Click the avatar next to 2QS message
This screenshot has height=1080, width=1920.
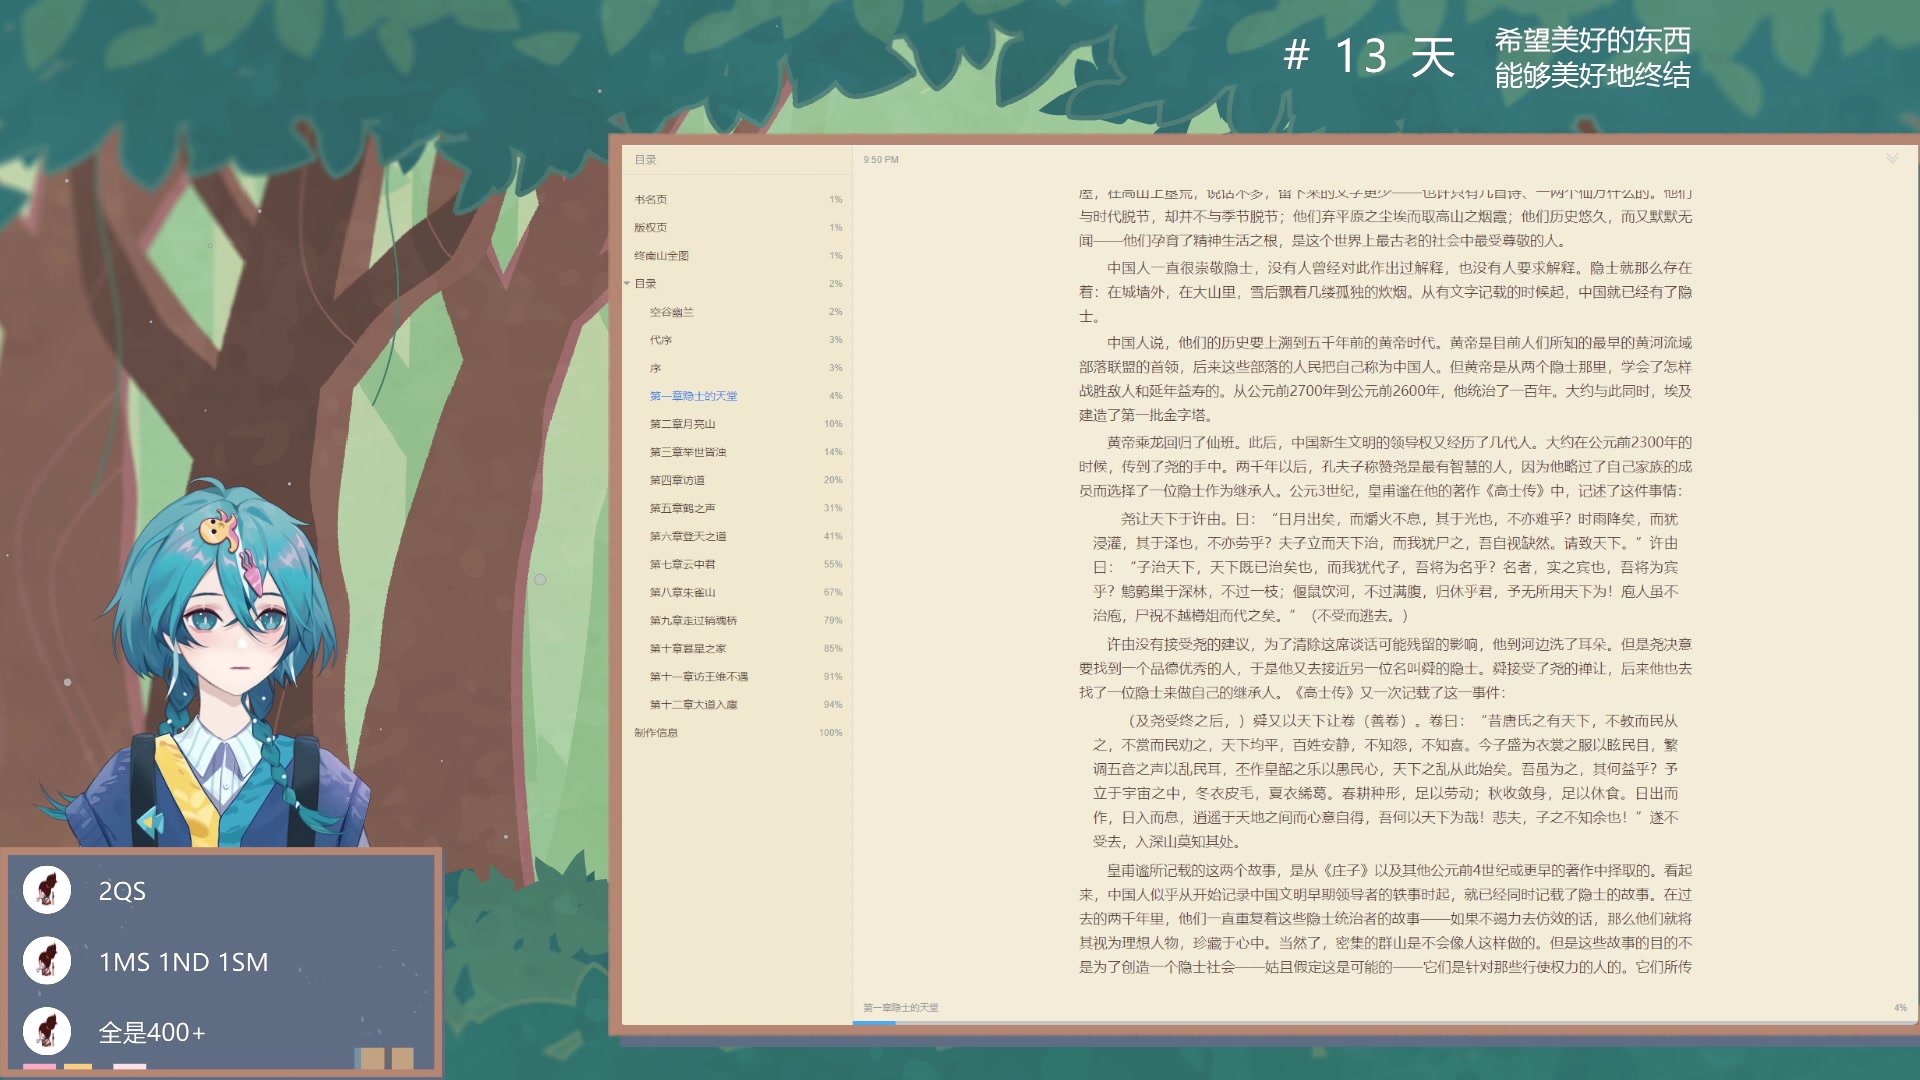click(47, 890)
